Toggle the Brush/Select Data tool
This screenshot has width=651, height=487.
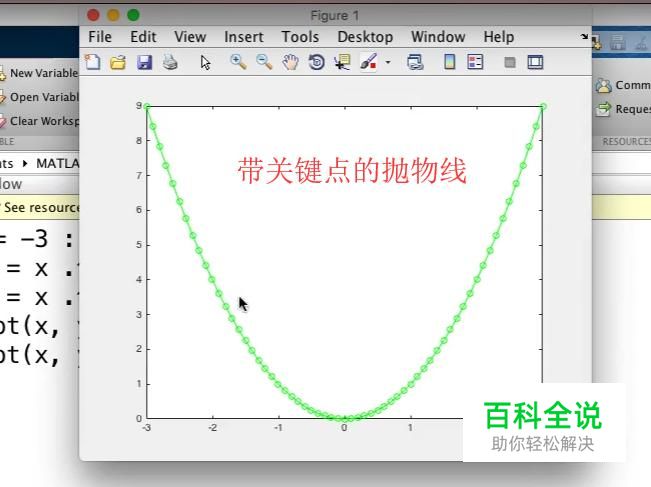pyautogui.click(x=368, y=62)
